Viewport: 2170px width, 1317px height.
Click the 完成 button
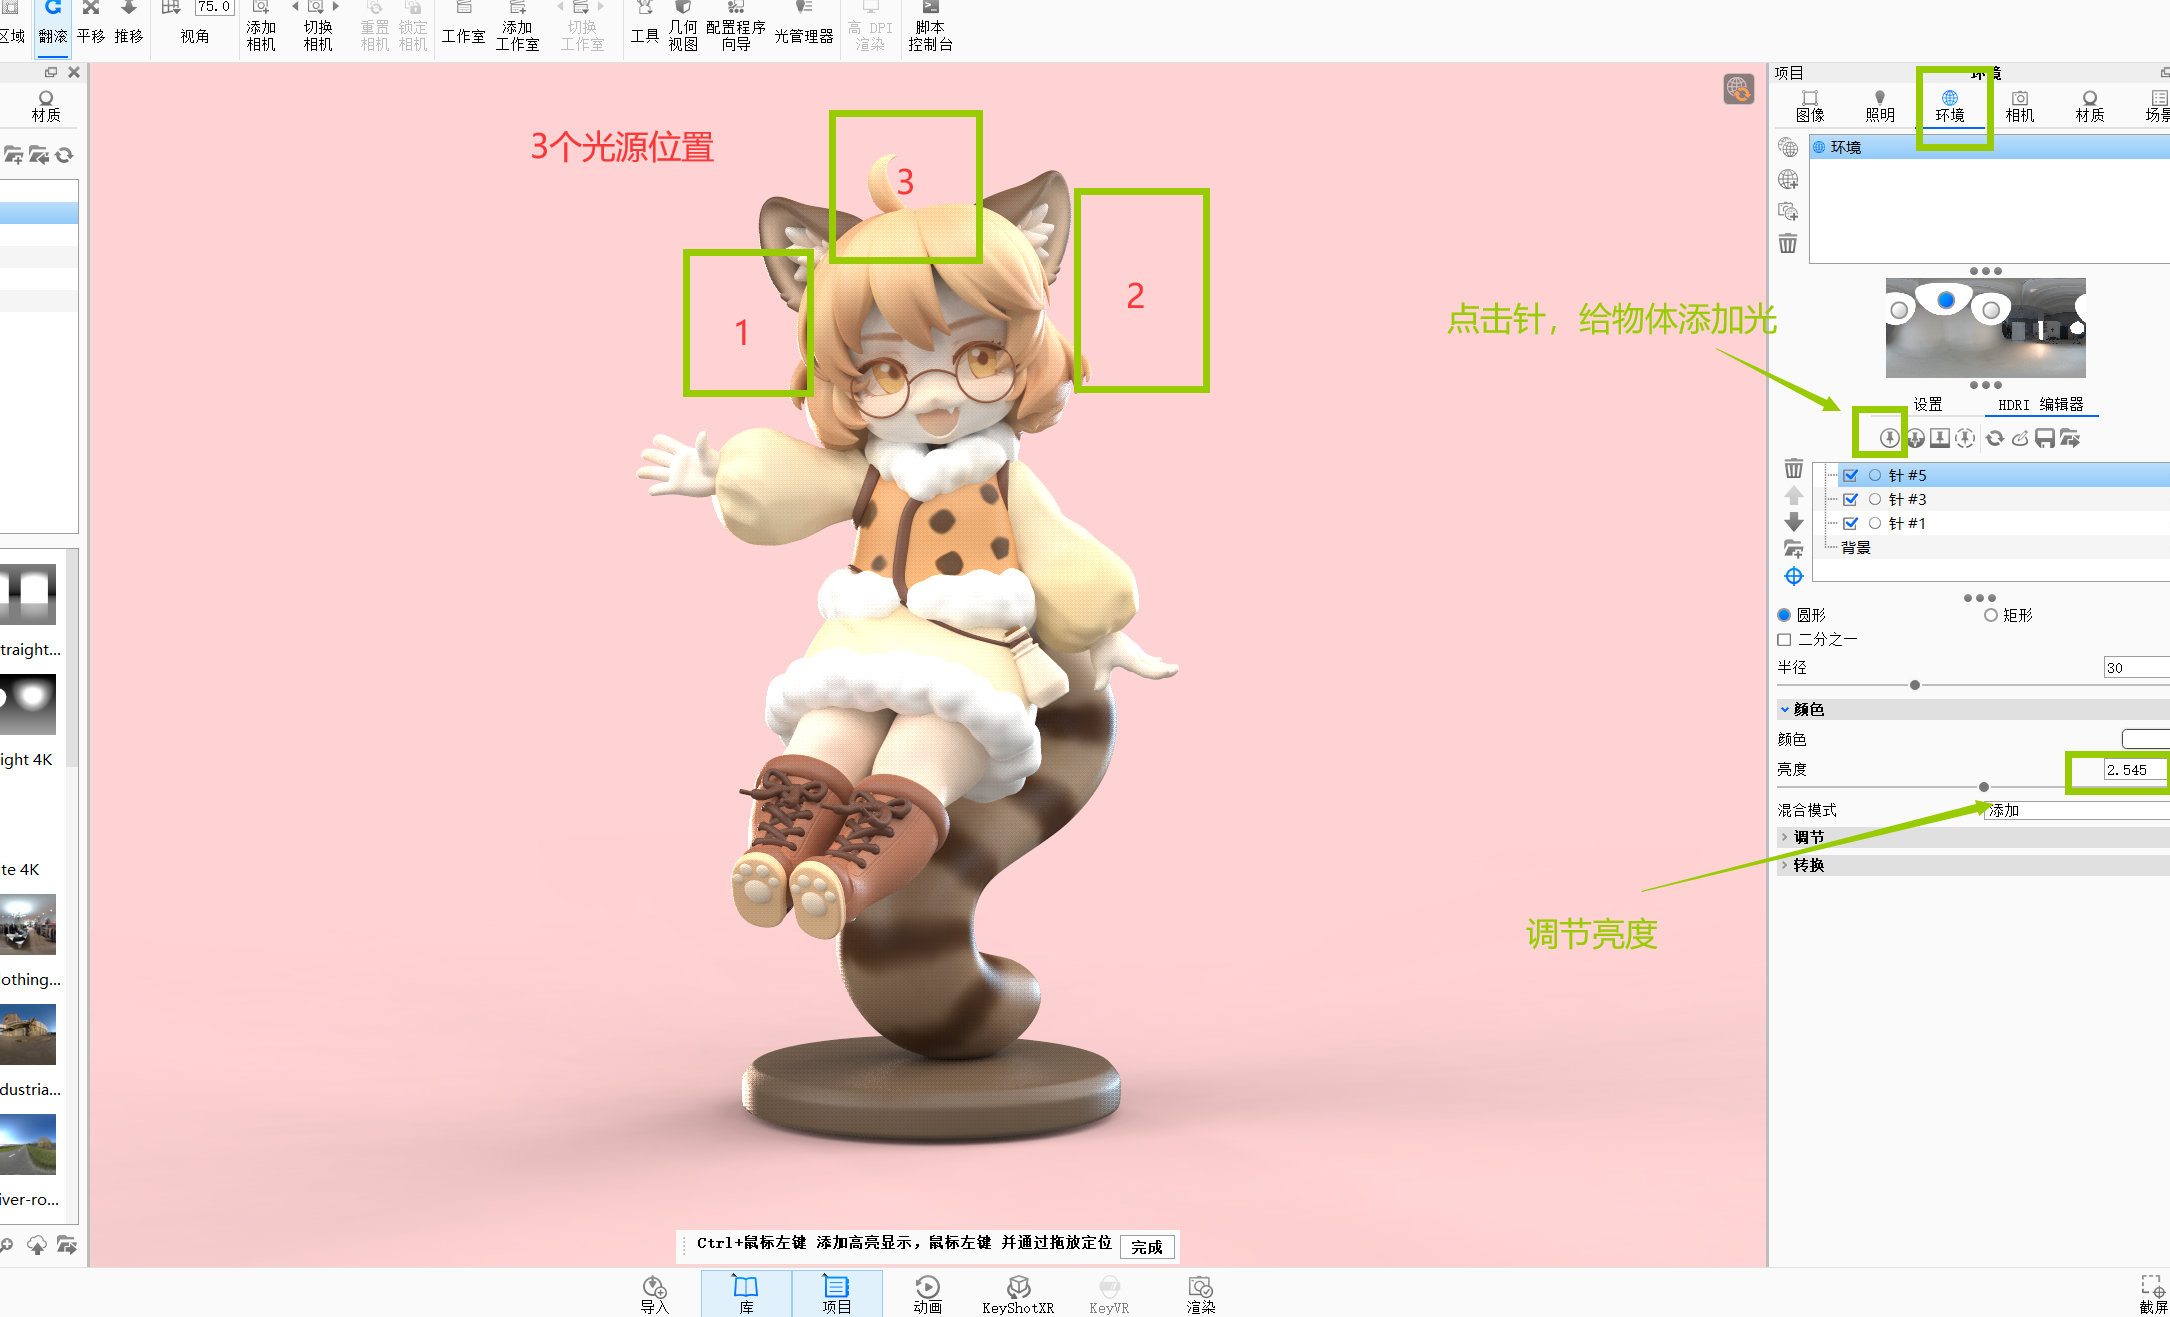(x=1146, y=1247)
